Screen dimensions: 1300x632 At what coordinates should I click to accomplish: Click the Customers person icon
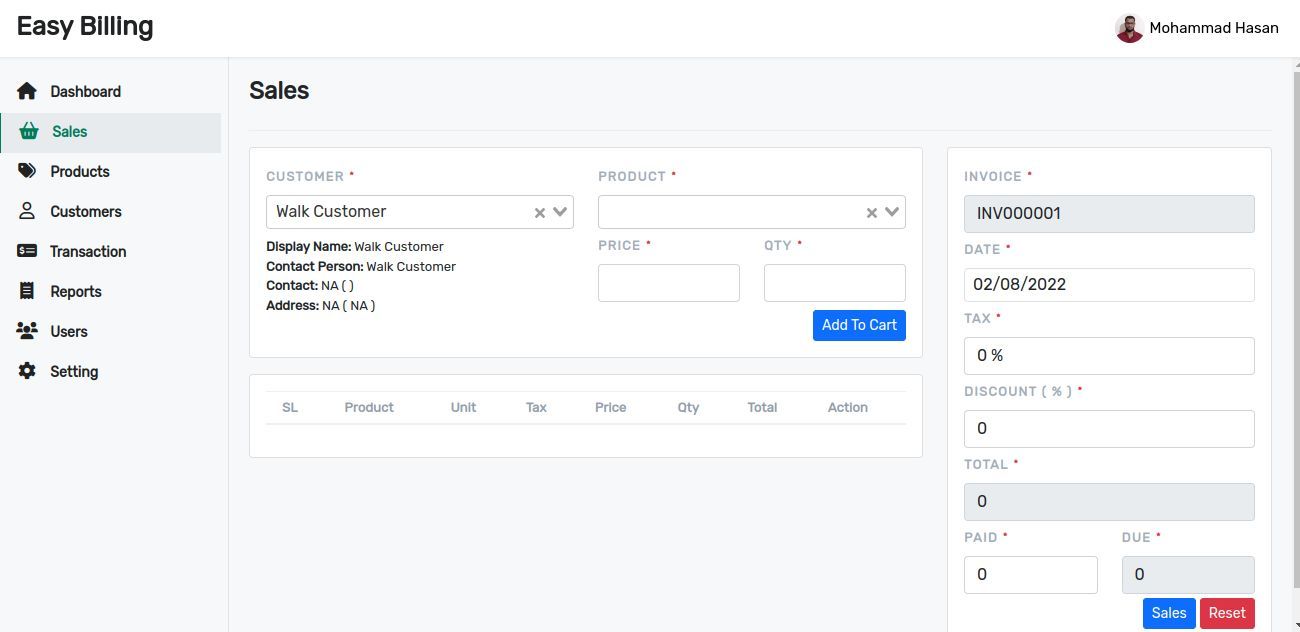(x=27, y=211)
